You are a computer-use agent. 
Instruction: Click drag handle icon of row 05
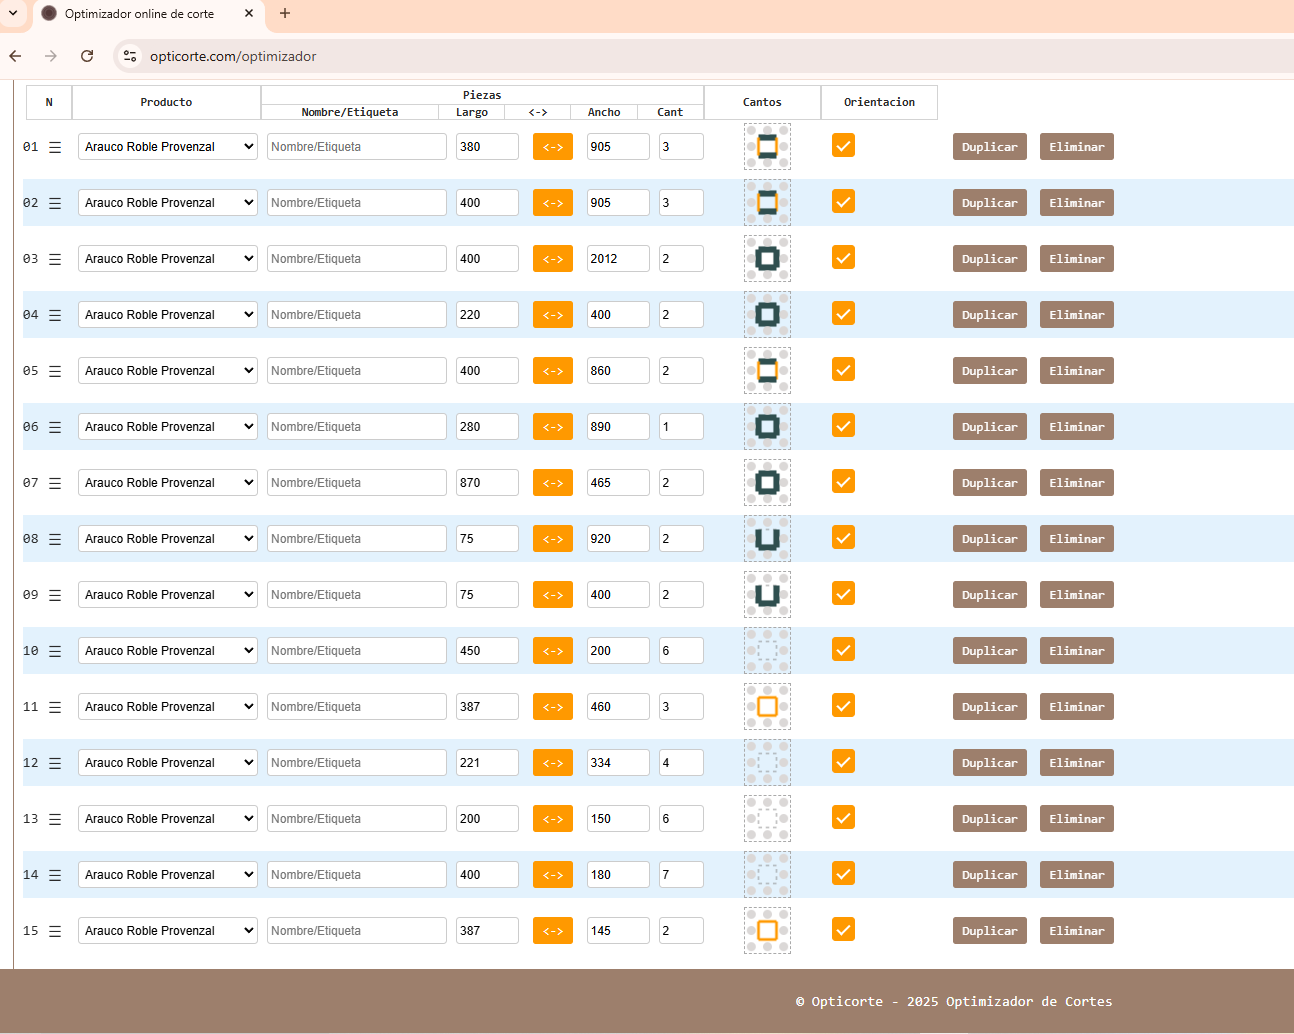pyautogui.click(x=55, y=371)
